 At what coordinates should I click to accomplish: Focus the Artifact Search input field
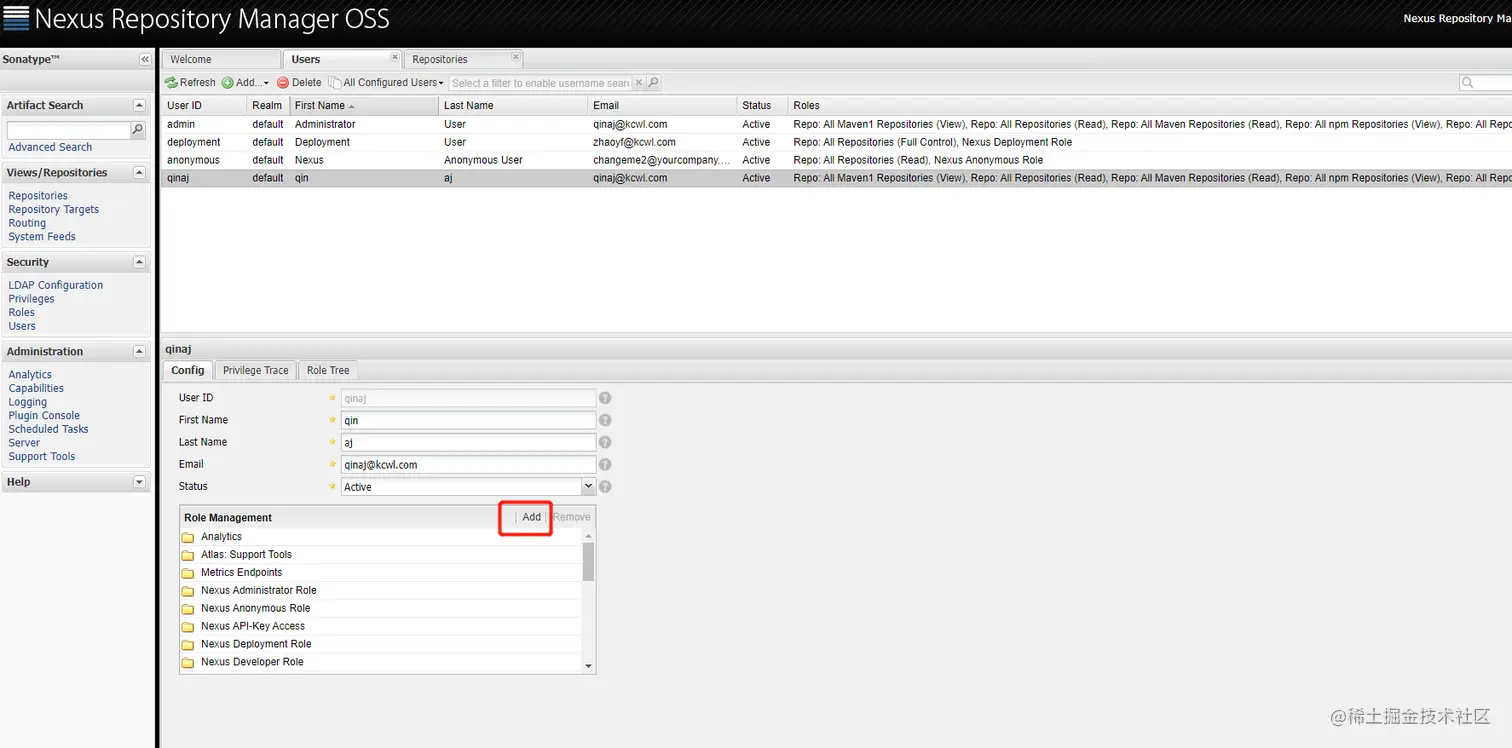[69, 130]
